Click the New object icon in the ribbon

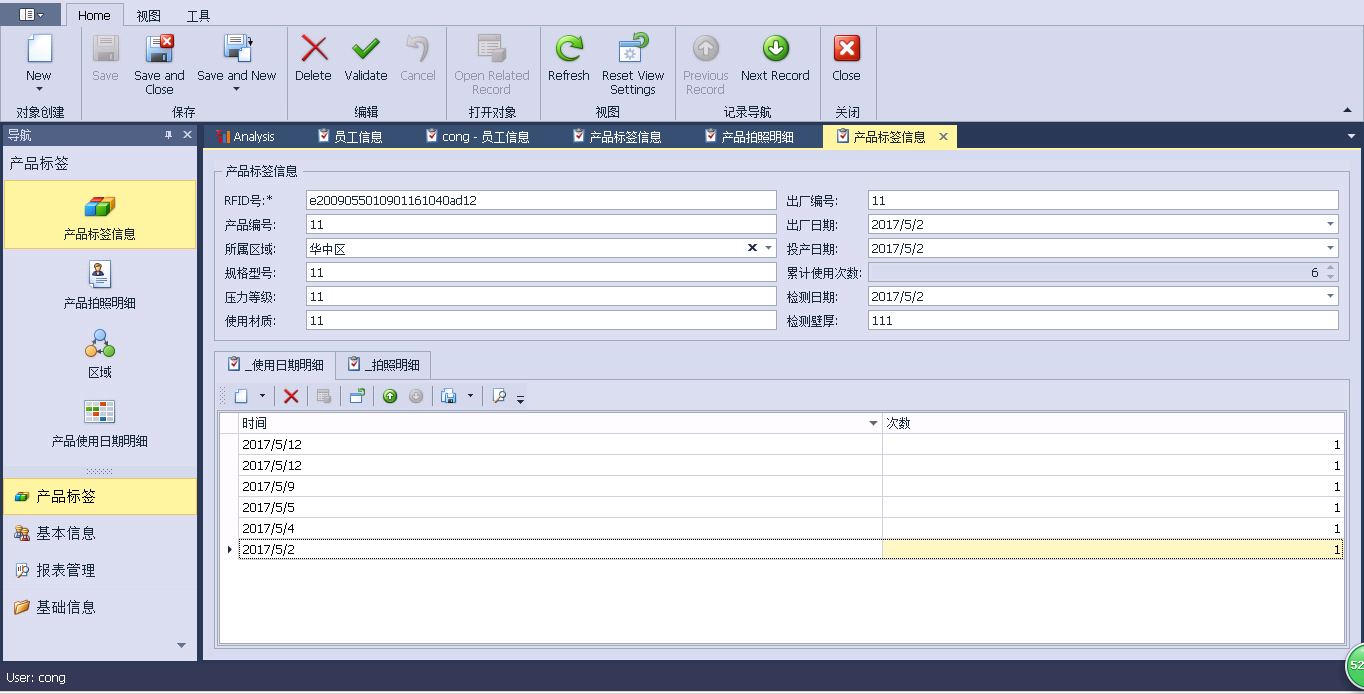[39, 49]
